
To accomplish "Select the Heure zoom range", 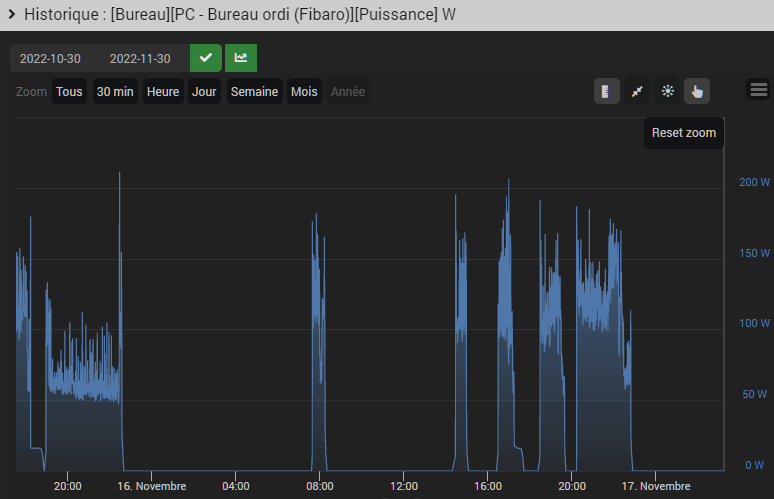I will [163, 91].
